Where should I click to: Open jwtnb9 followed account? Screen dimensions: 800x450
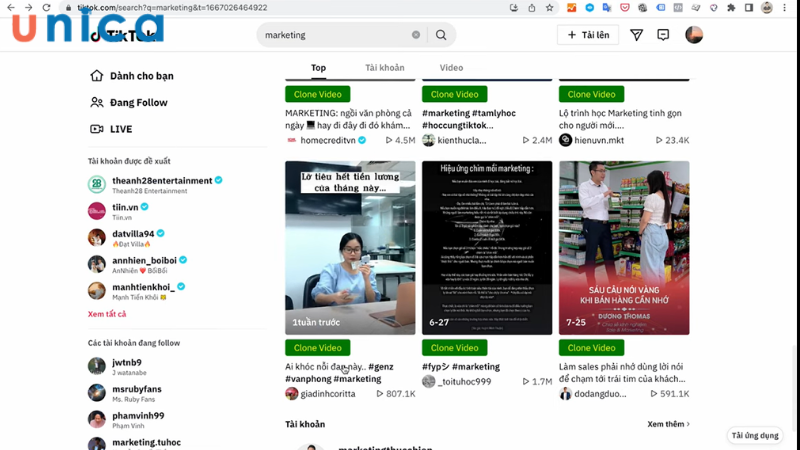coord(115,366)
